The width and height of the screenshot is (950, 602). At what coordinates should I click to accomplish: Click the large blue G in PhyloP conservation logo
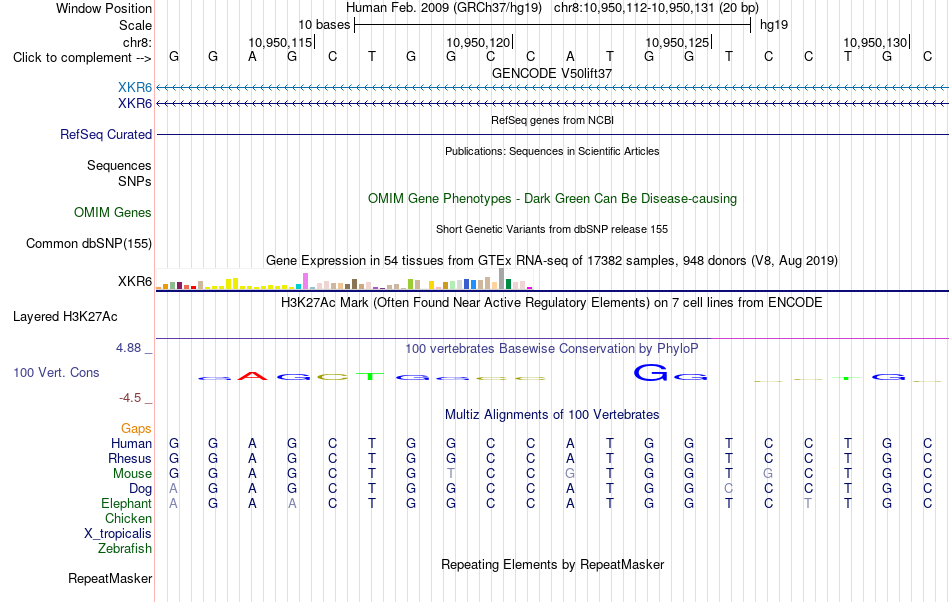point(650,372)
